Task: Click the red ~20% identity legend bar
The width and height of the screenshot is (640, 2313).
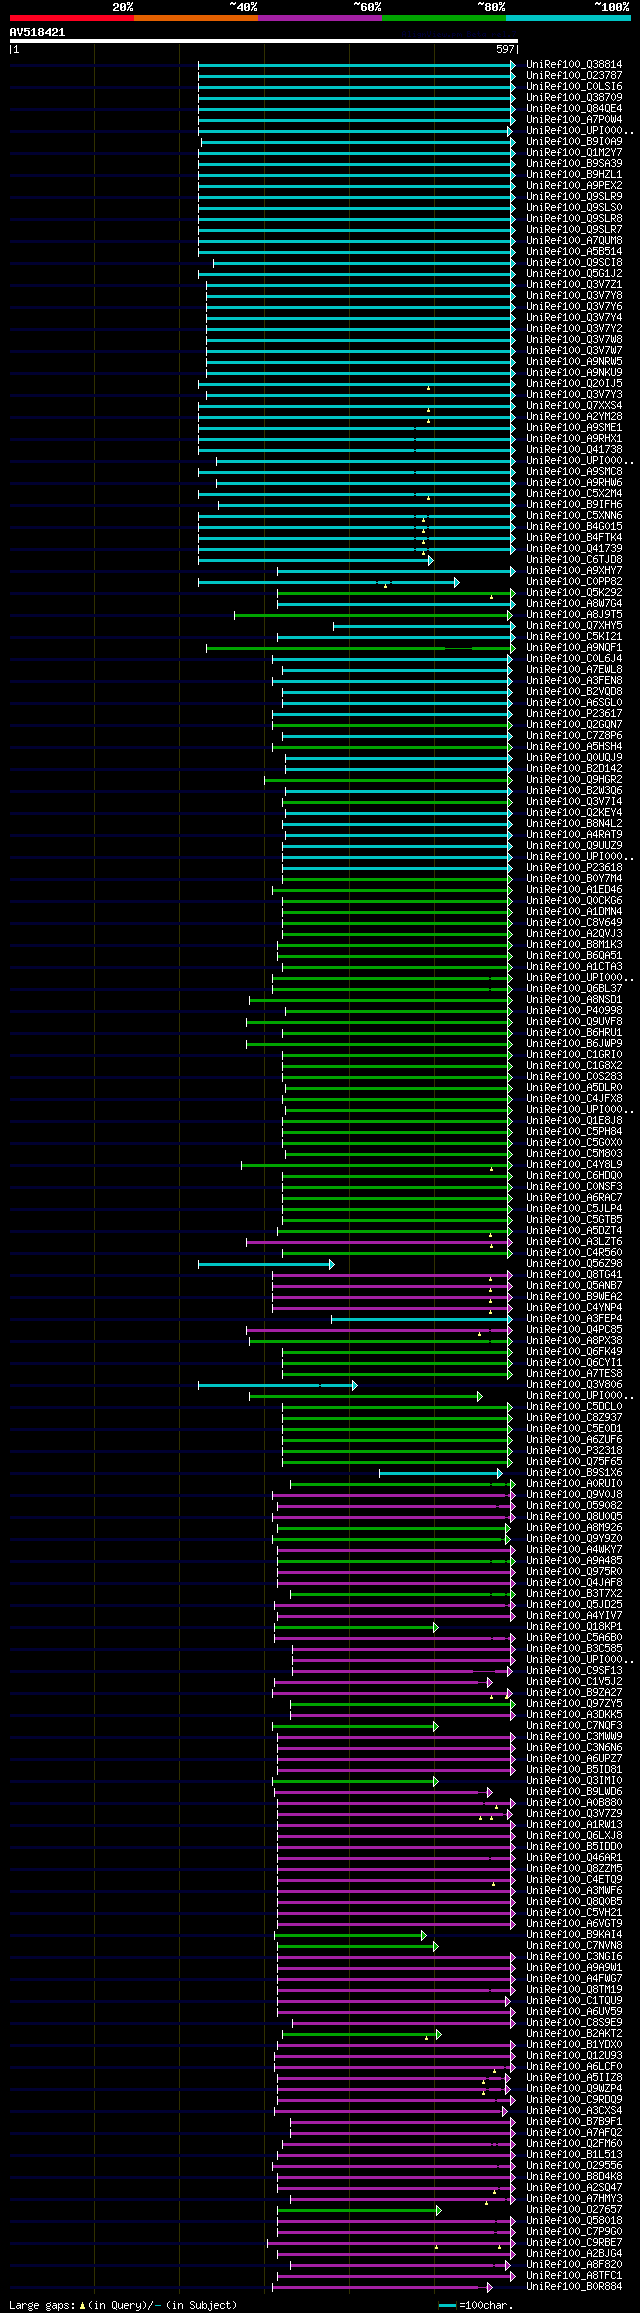Action: point(71,18)
